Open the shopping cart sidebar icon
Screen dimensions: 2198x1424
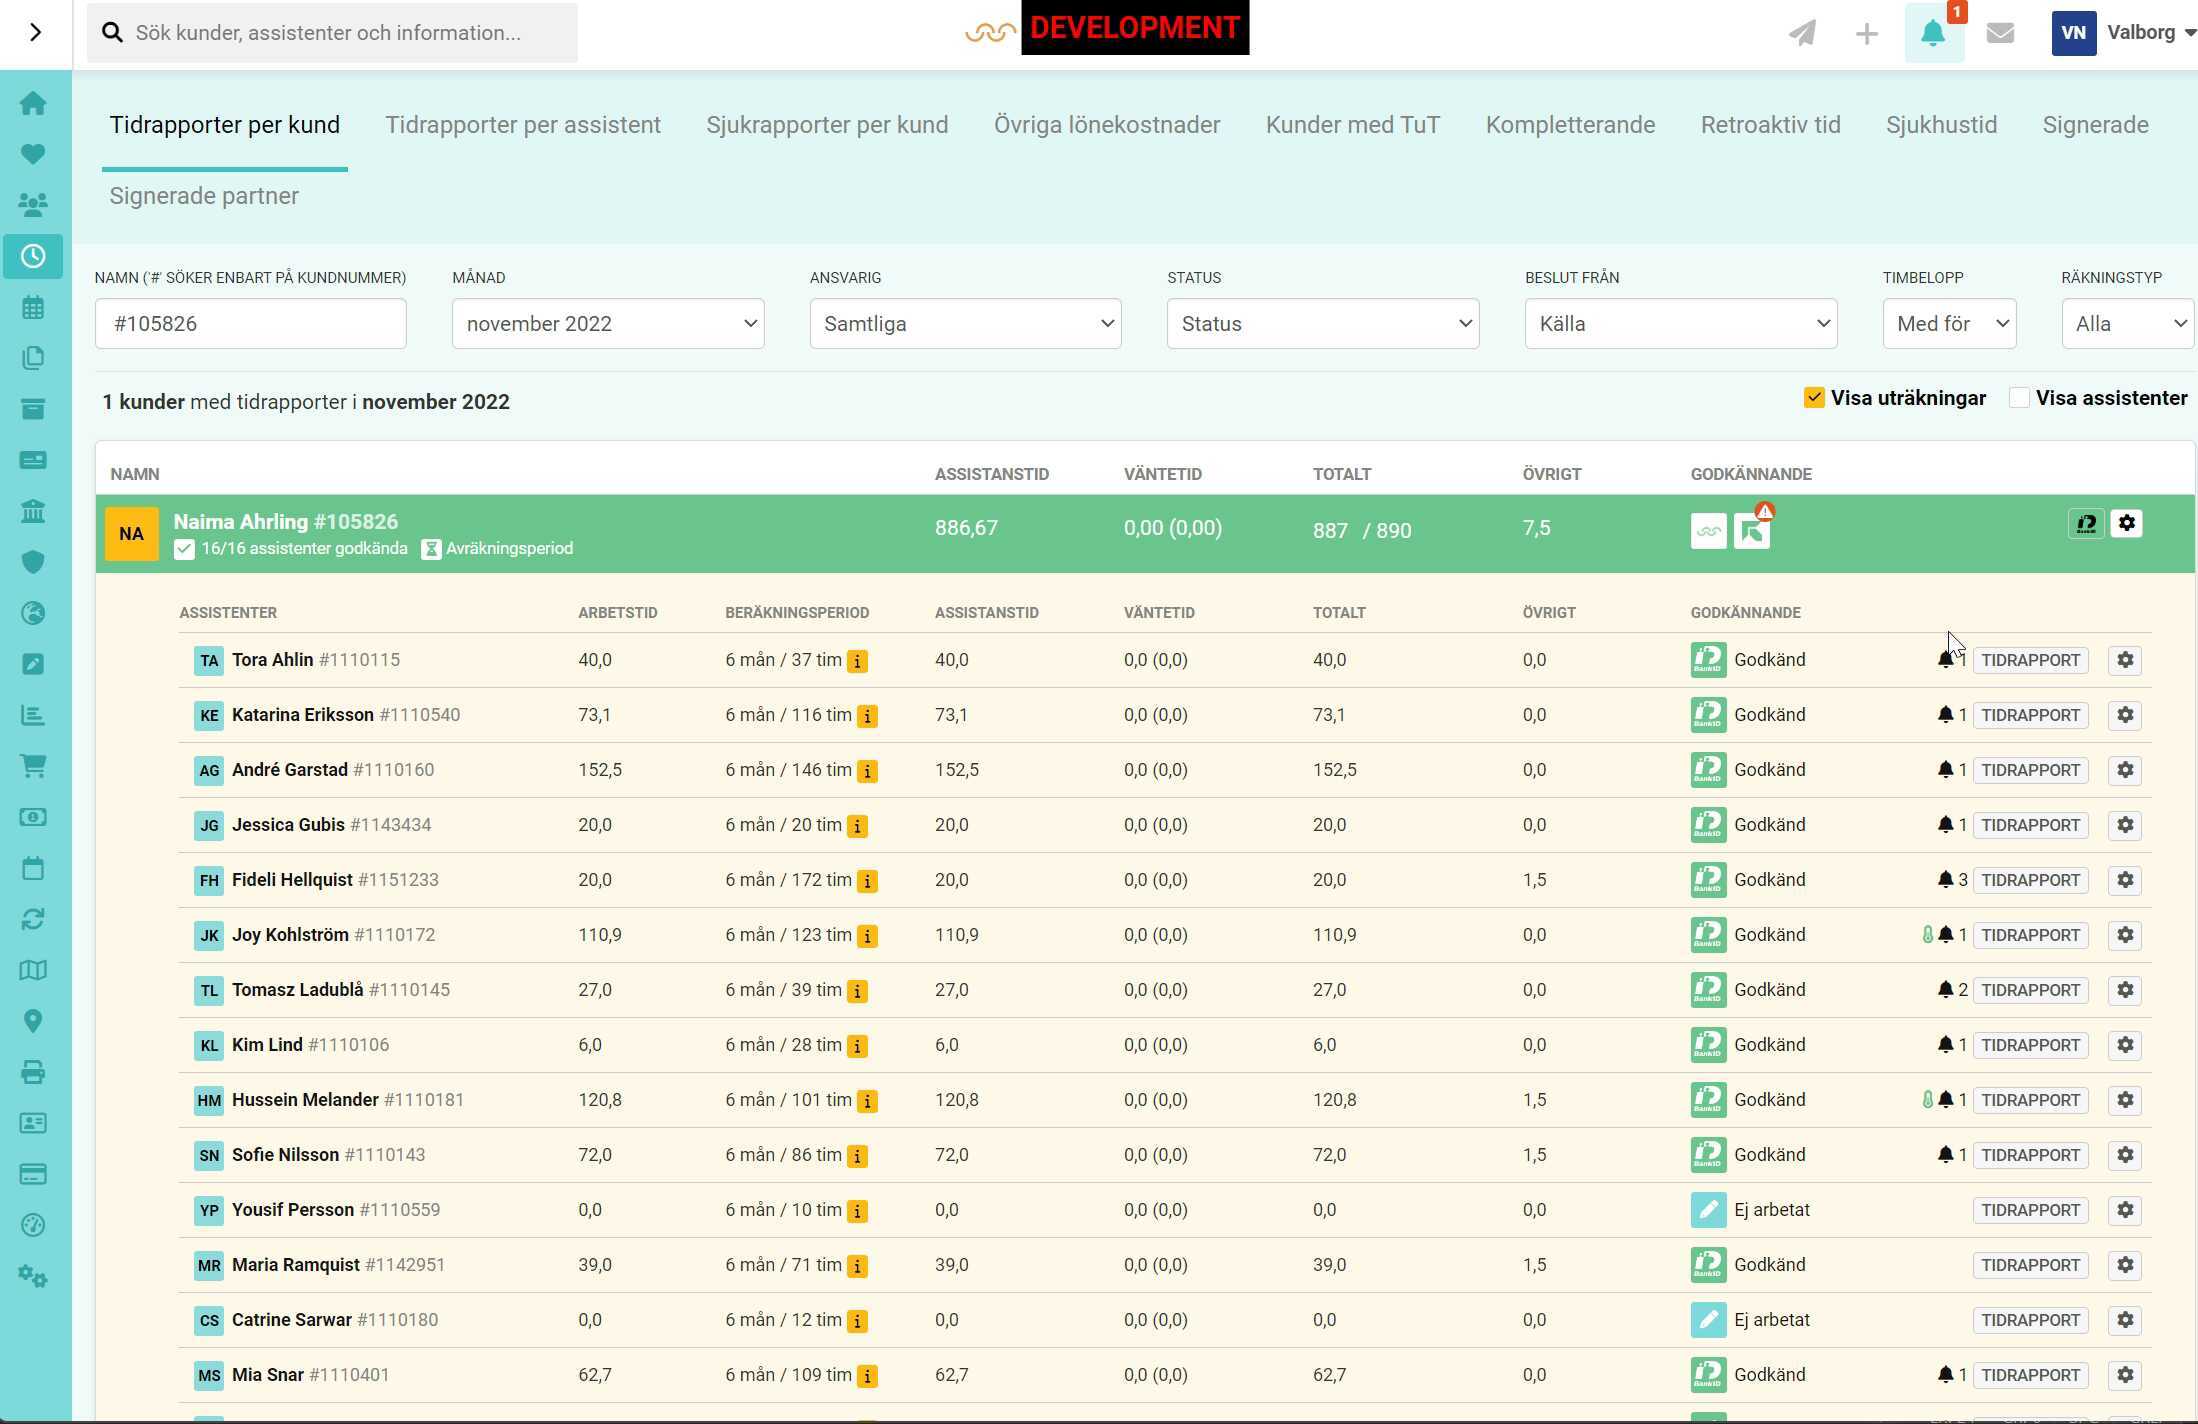(x=33, y=766)
